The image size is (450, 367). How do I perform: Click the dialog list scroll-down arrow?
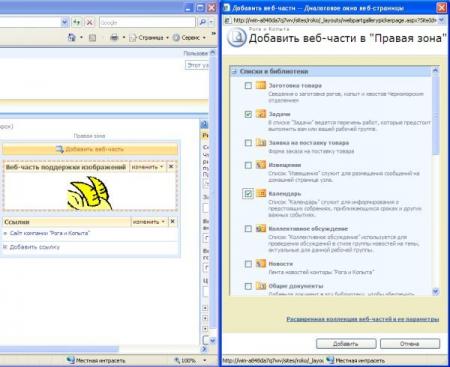(x=435, y=292)
